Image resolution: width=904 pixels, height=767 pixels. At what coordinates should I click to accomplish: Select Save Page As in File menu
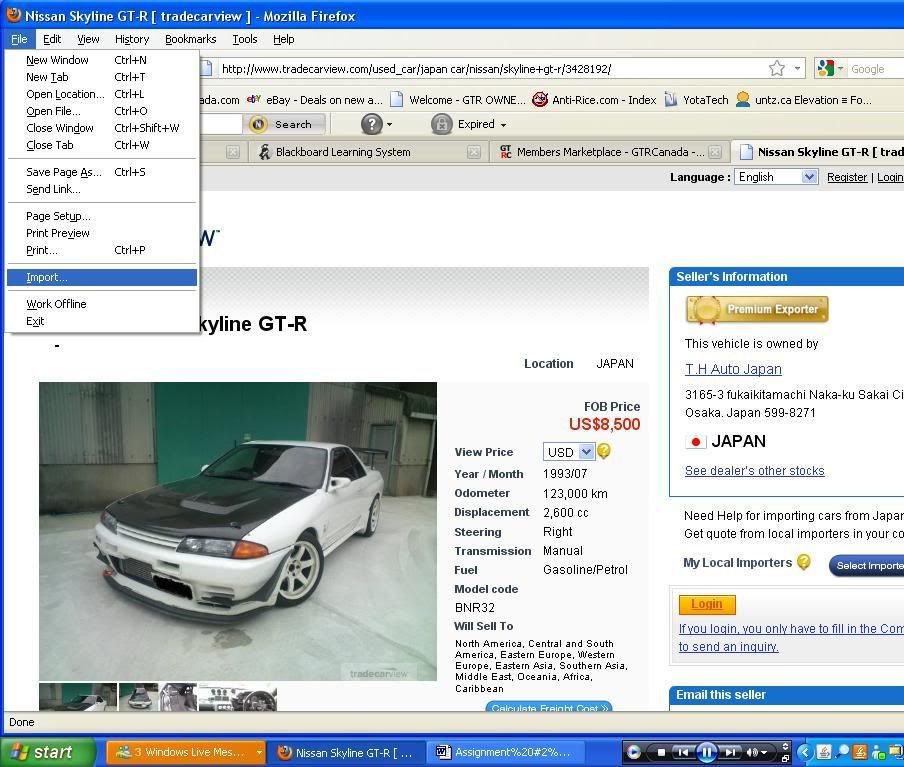(x=102, y=172)
